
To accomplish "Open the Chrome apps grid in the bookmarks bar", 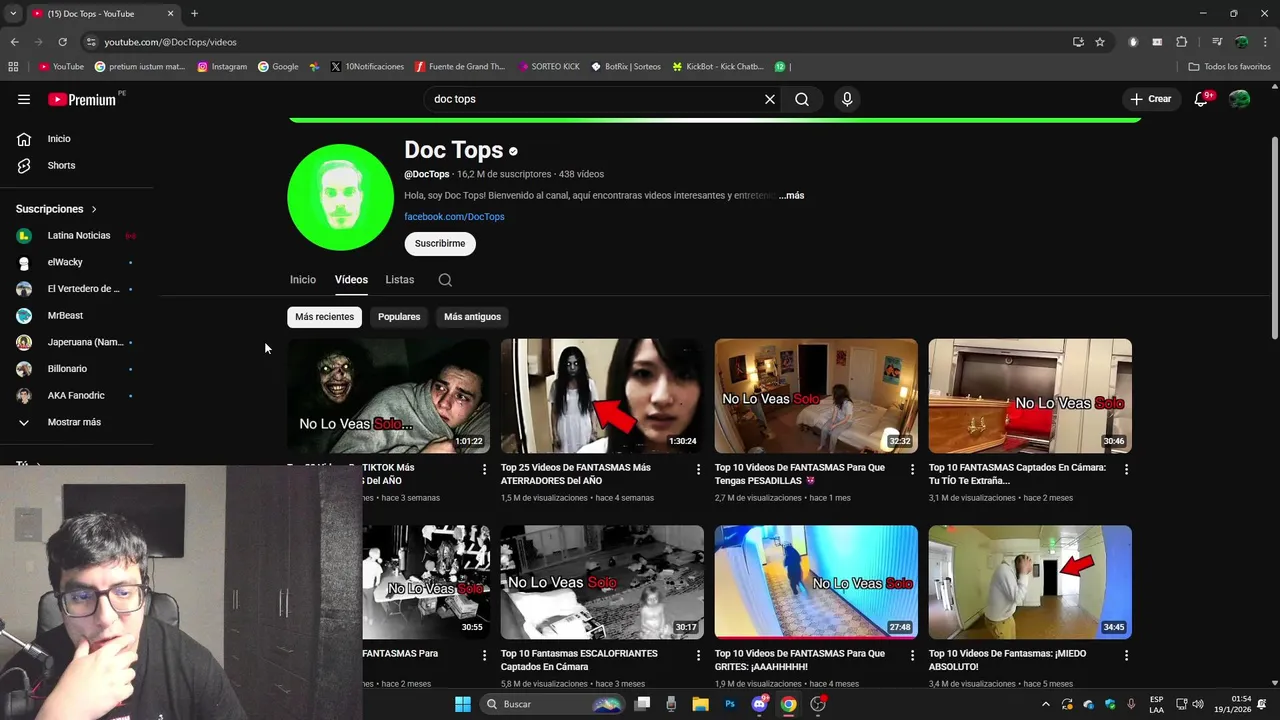I will [x=13, y=67].
